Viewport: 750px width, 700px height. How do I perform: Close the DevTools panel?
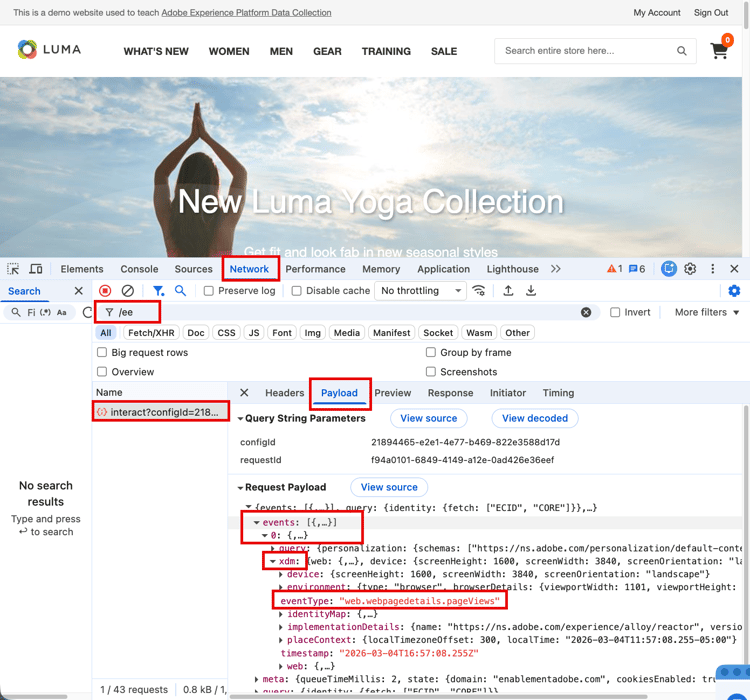(x=734, y=269)
